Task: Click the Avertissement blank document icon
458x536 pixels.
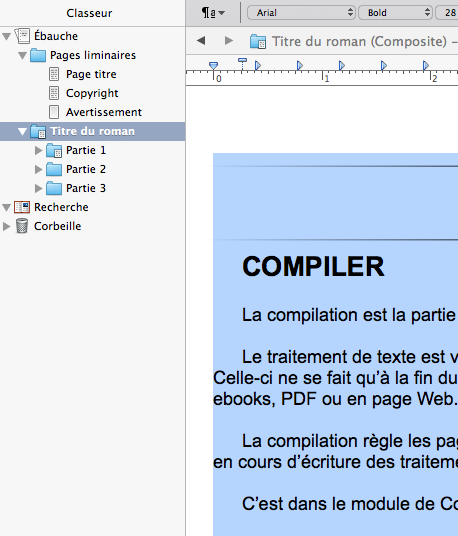Action: click(x=54, y=112)
